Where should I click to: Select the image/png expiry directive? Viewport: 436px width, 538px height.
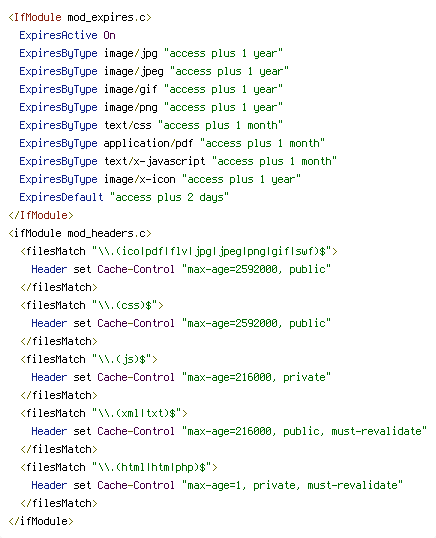click(x=151, y=107)
